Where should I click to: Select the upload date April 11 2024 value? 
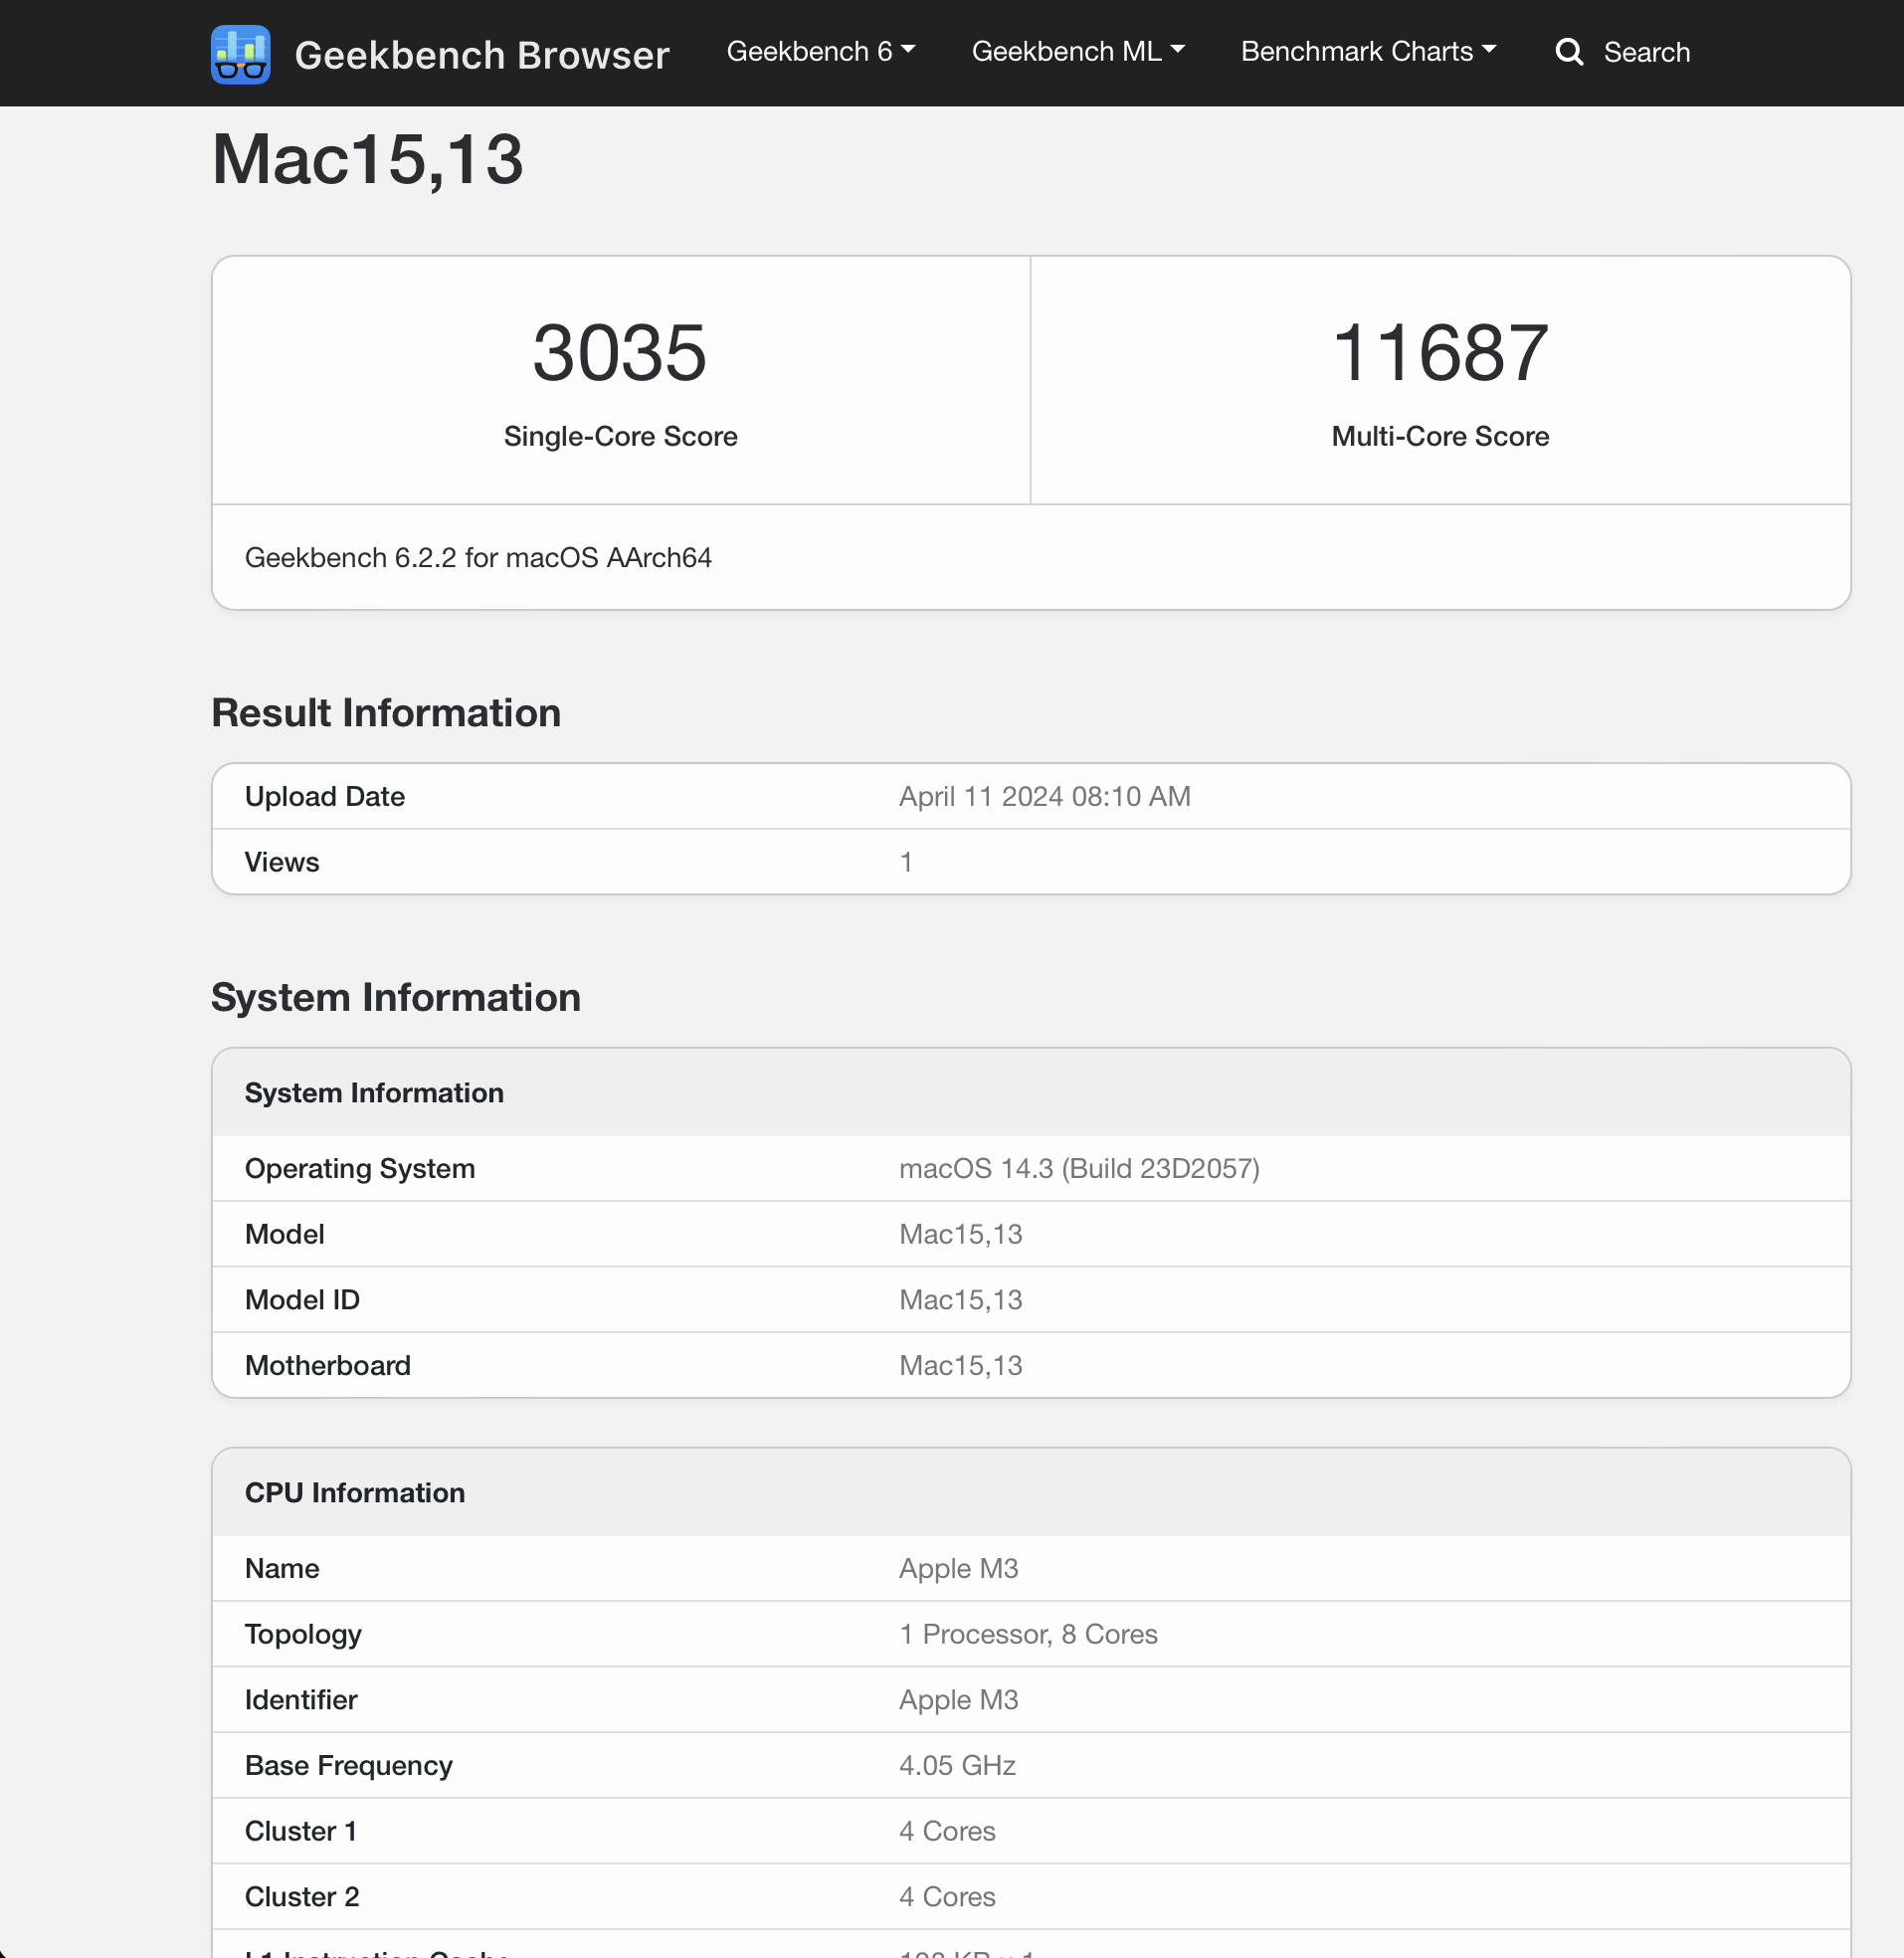[1044, 796]
